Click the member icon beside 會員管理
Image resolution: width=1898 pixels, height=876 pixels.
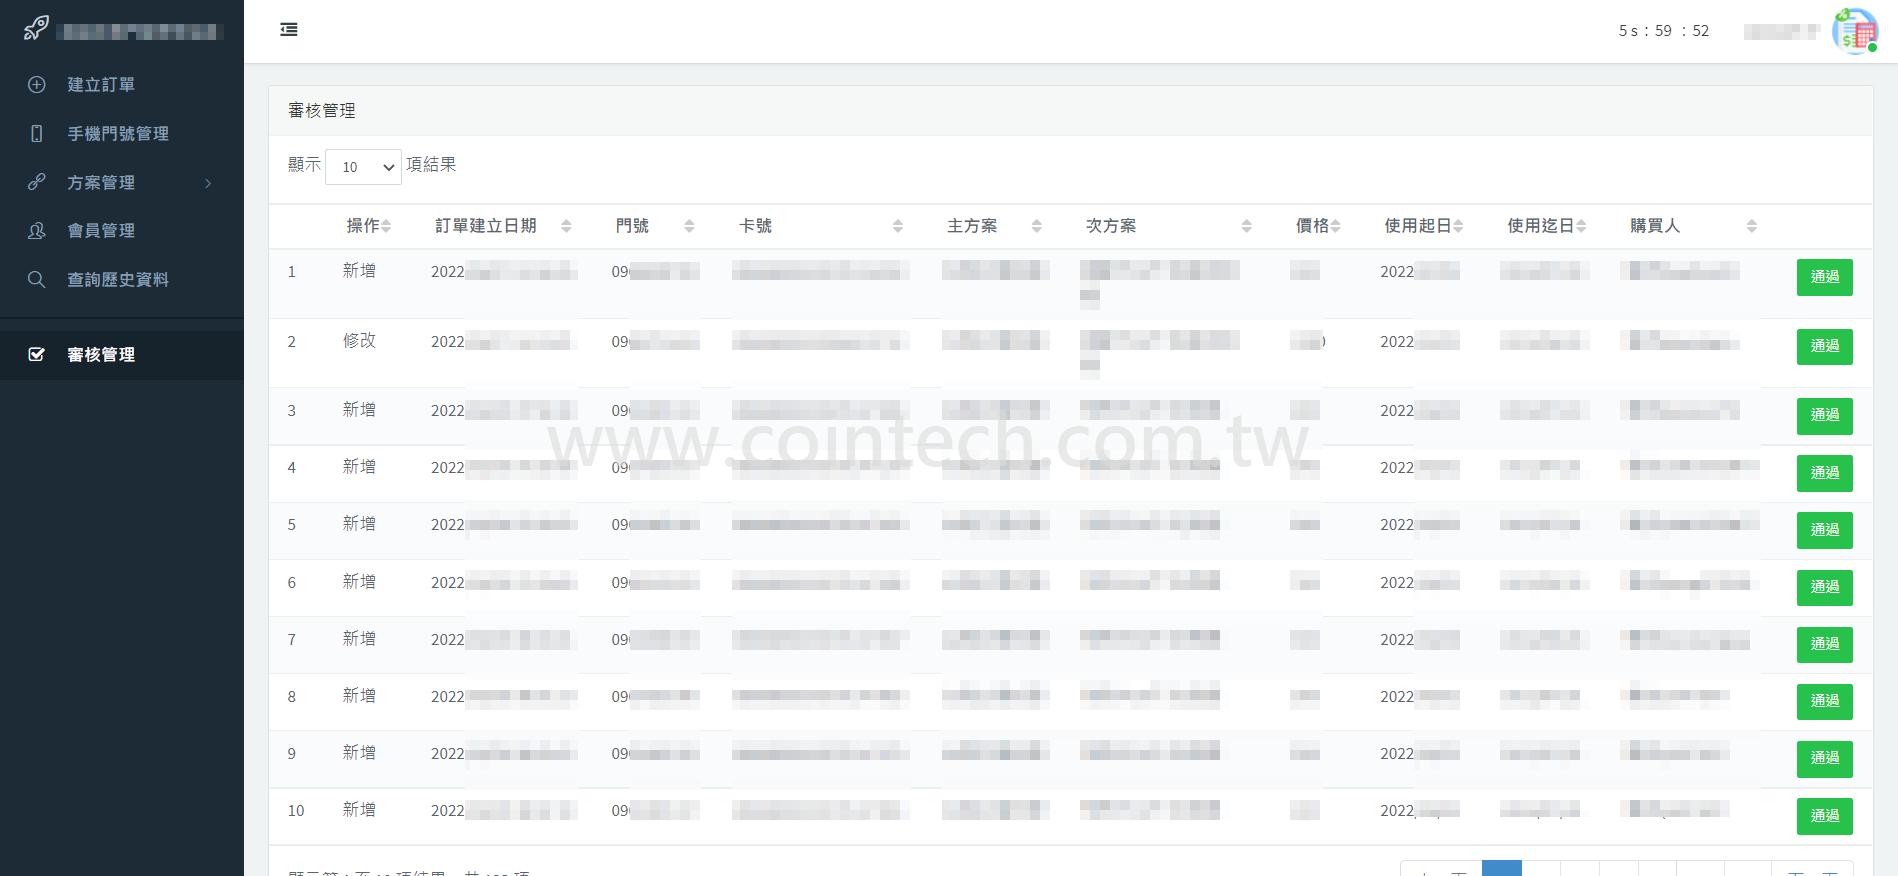[x=37, y=231]
